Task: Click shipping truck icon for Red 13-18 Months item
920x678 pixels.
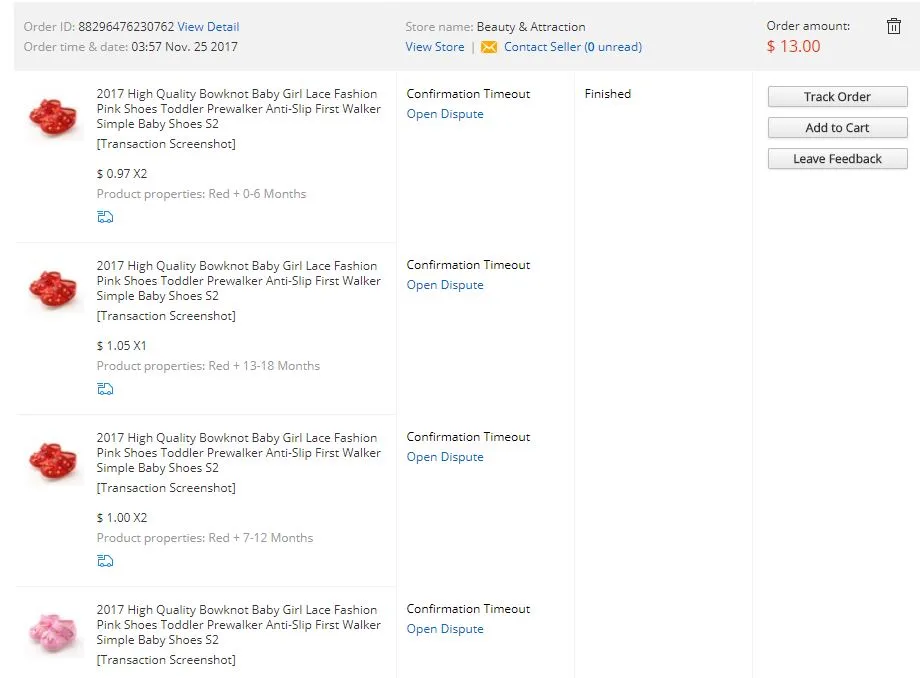Action: coord(105,389)
